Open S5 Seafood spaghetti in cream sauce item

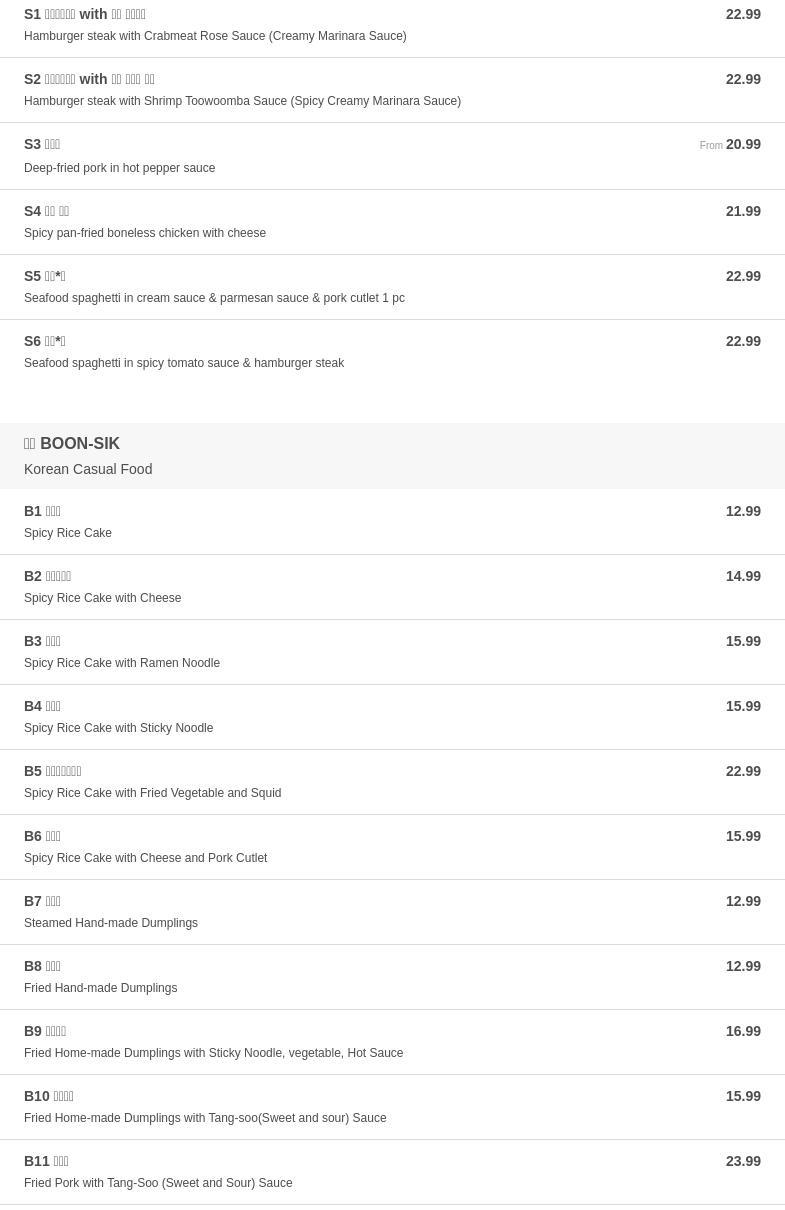(392, 287)
